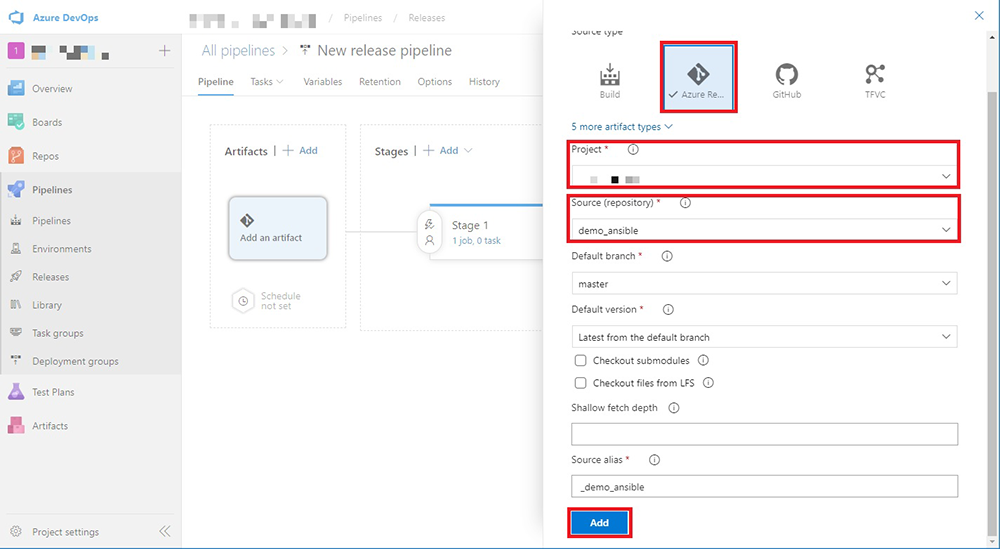The image size is (1000, 549).
Task: Expand 5 more artifact types
Action: 622,127
